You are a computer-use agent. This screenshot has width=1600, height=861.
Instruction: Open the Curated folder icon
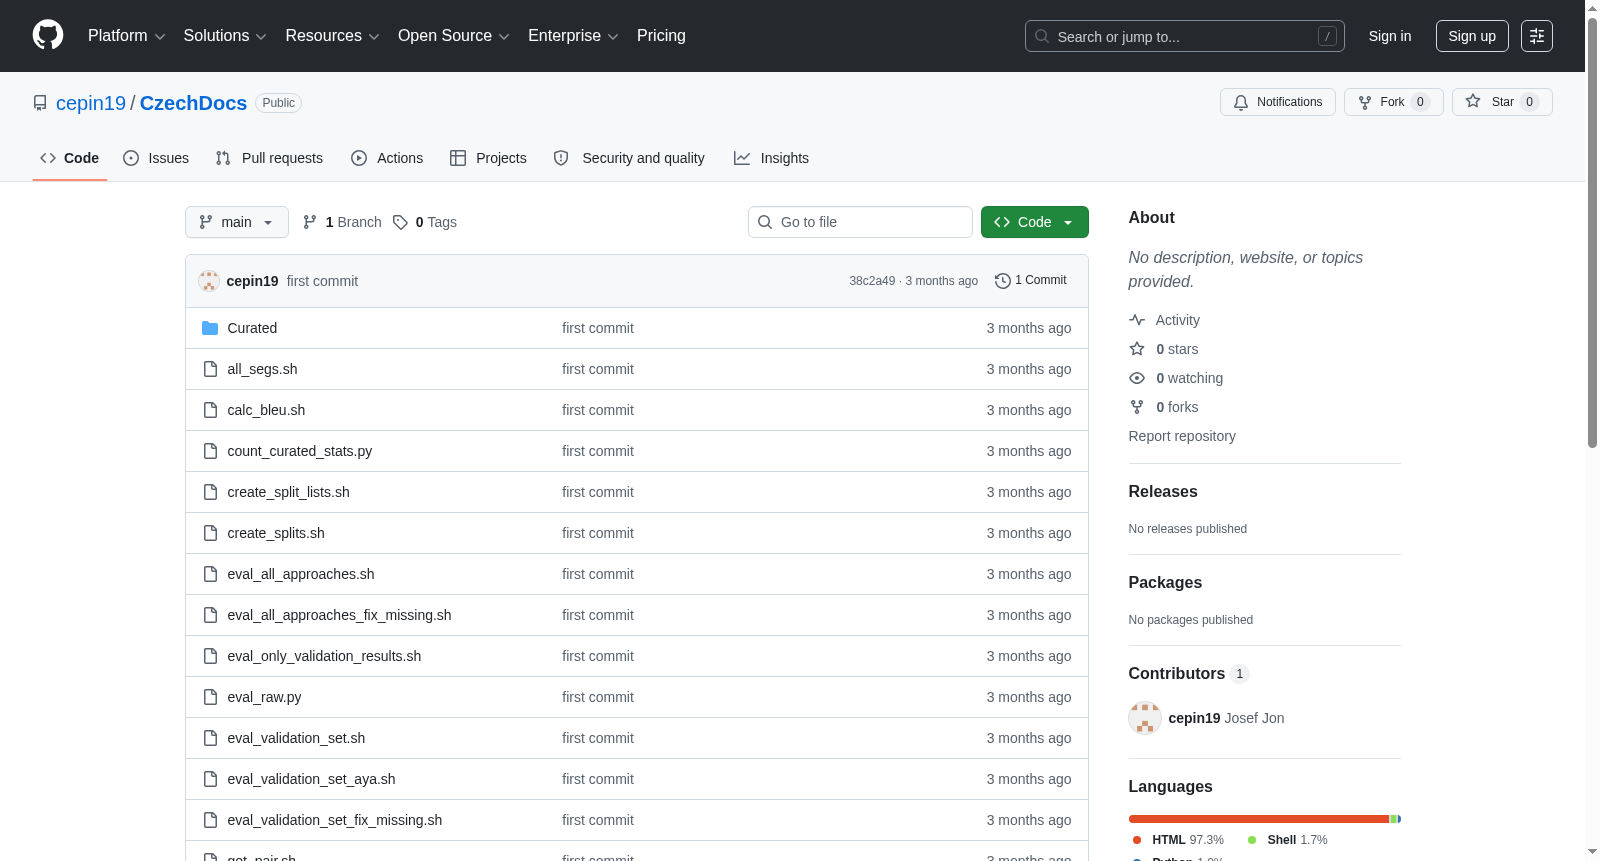(x=210, y=328)
